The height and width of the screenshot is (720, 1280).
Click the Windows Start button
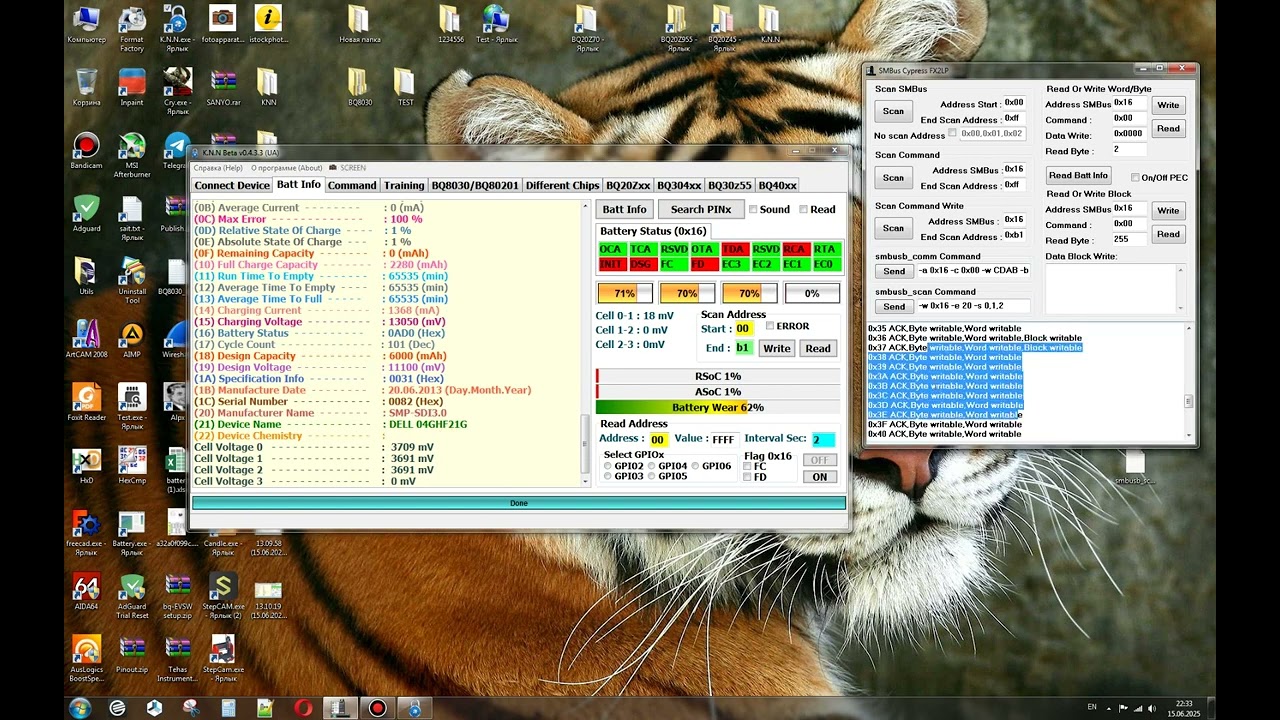point(79,708)
